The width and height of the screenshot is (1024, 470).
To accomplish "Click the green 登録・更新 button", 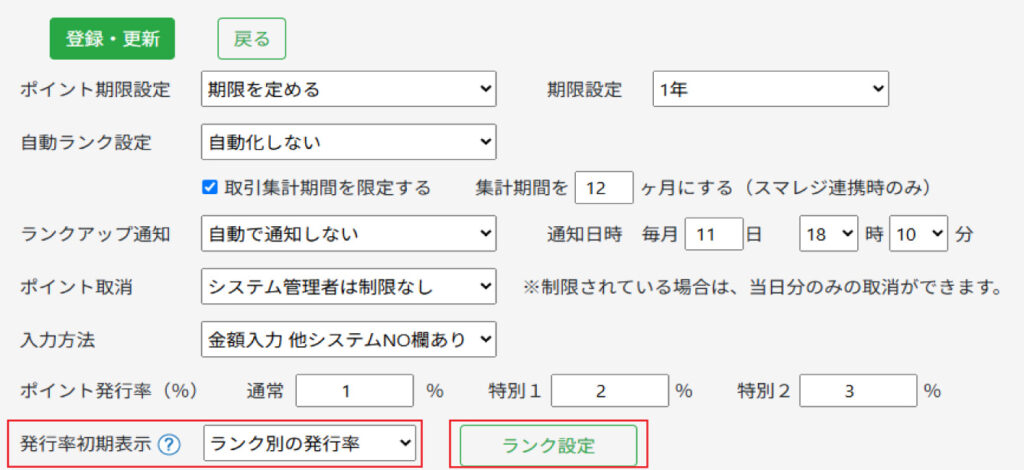I will point(112,39).
